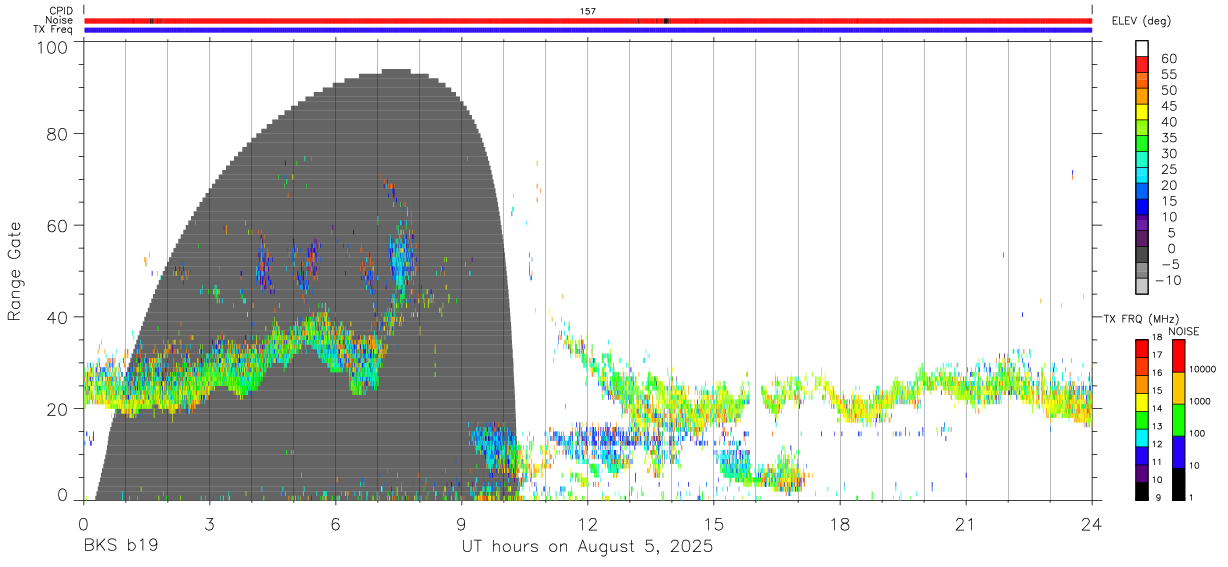Image resolution: width=1228 pixels, height=567 pixels.
Task: Click the light gray bottom elevation cell above -10
Action: (x=1142, y=287)
